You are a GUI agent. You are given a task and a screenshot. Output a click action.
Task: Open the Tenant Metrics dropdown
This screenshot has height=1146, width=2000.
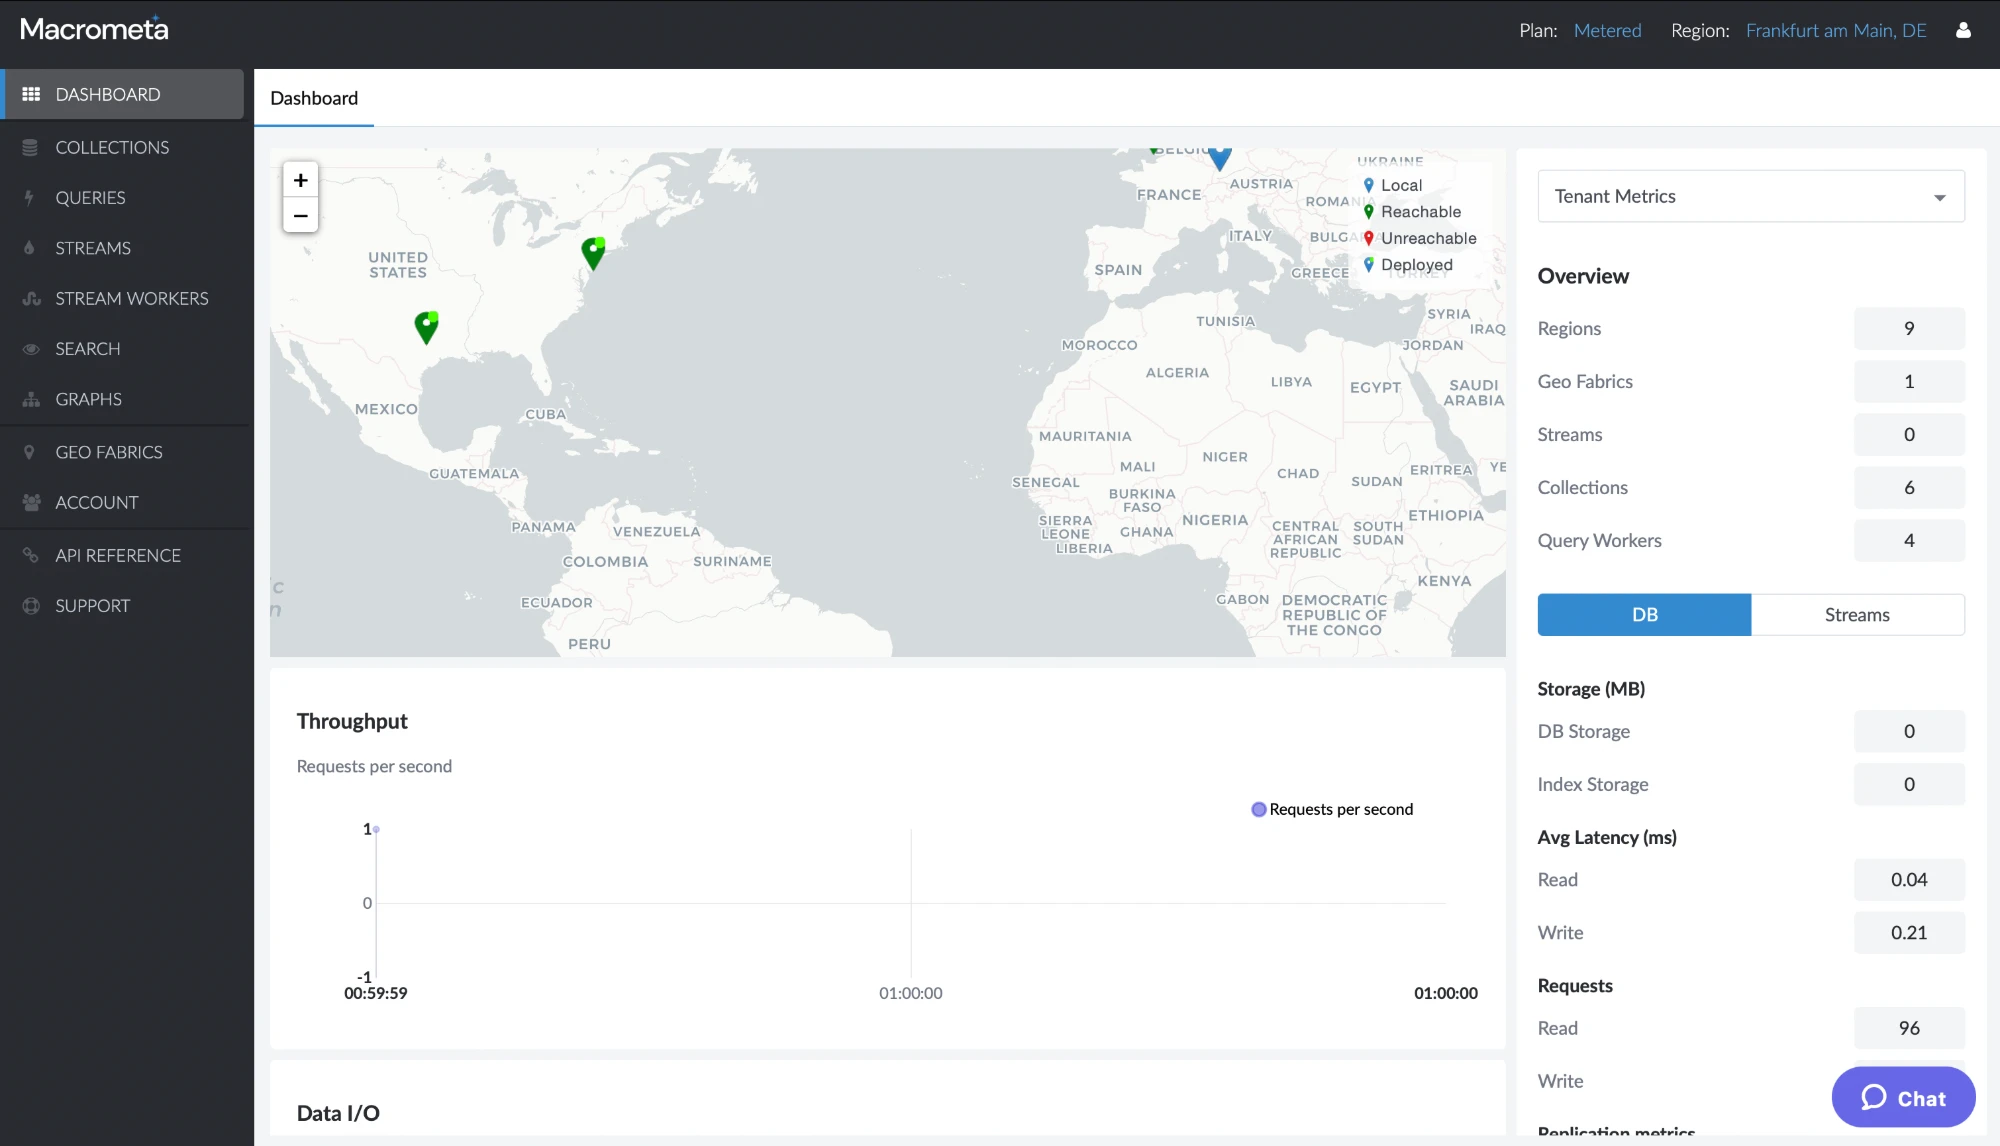point(1751,196)
